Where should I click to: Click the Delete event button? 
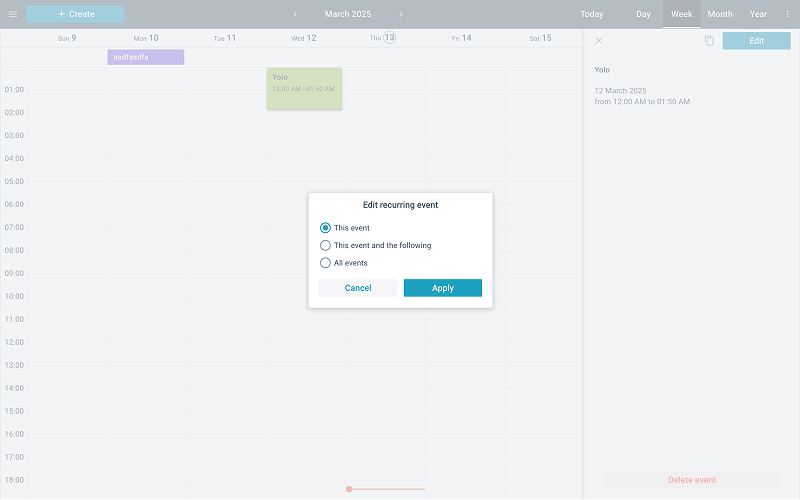point(691,480)
